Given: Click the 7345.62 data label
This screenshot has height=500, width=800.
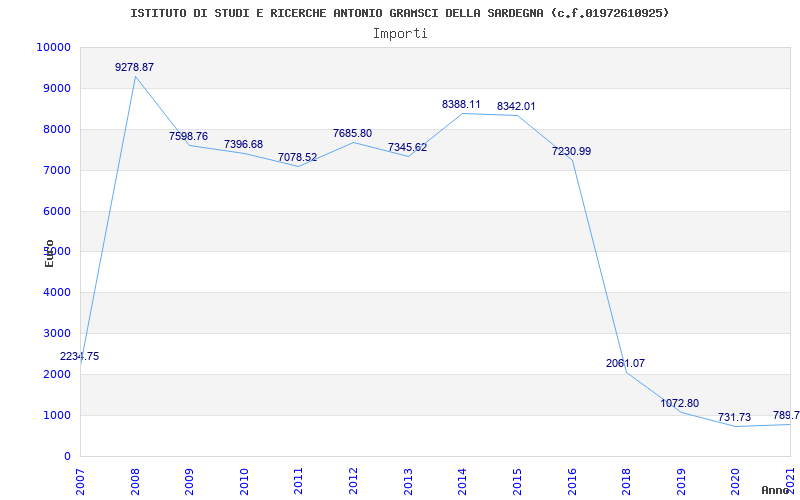Looking at the screenshot, I should [x=407, y=147].
